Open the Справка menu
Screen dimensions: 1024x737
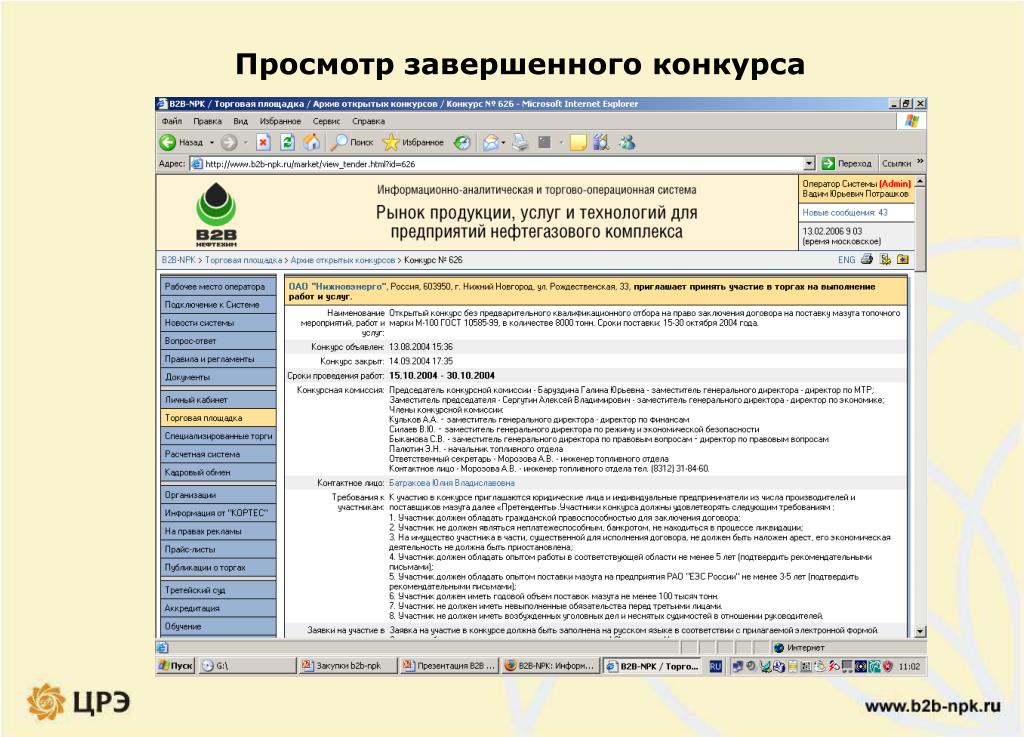[x=368, y=121]
